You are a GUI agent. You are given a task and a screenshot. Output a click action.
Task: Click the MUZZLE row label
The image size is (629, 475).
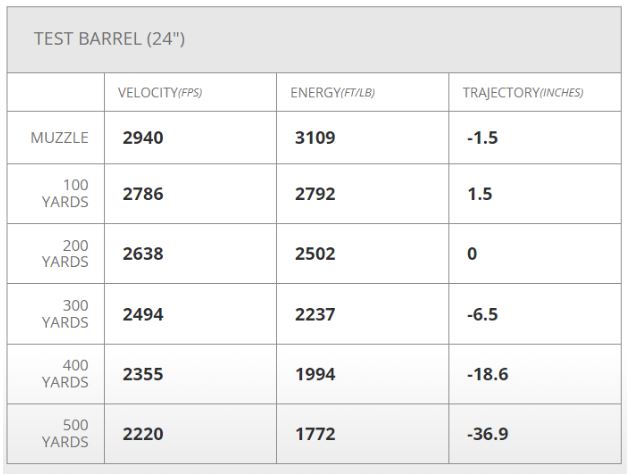pyautogui.click(x=59, y=138)
